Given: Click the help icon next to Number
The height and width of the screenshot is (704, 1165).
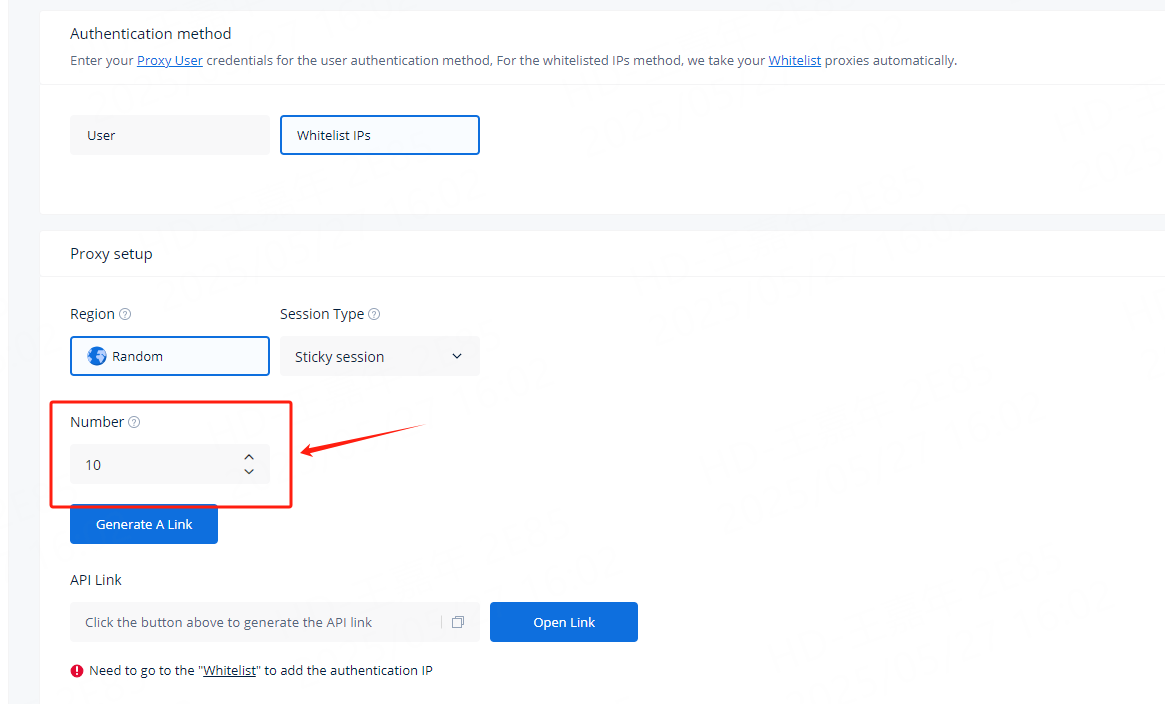Looking at the screenshot, I should 134,422.
